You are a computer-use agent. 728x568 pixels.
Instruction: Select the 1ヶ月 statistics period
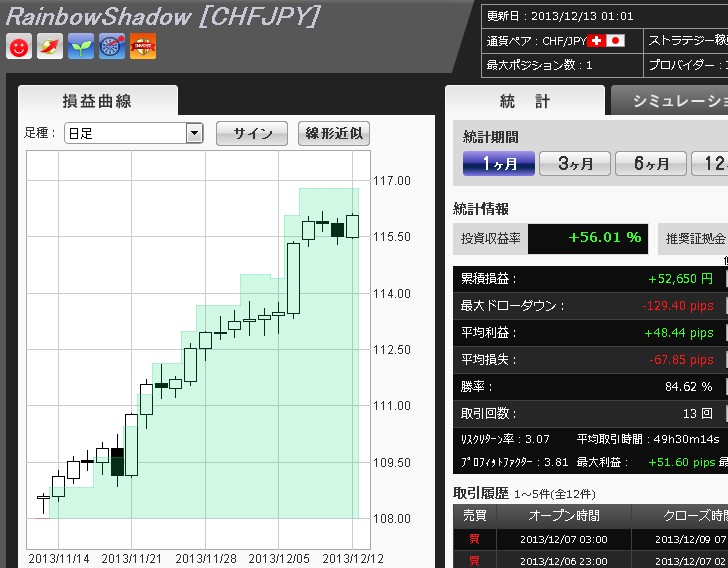[x=499, y=163]
